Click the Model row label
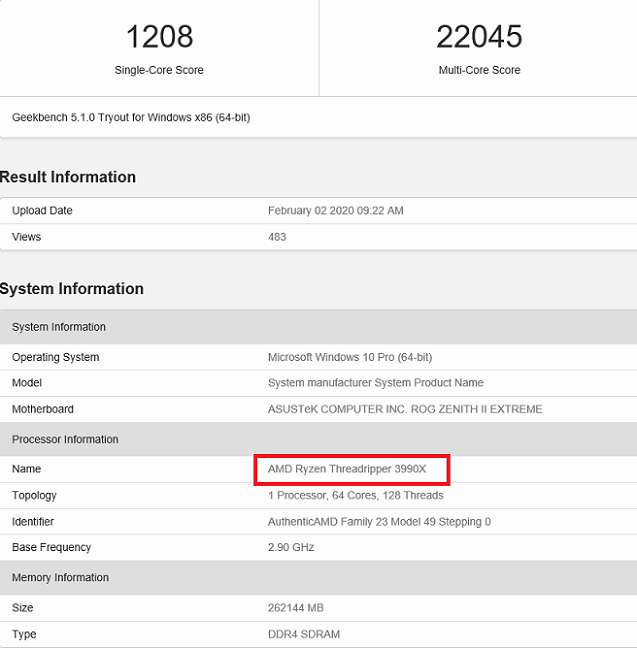This screenshot has width=637, height=648. (x=27, y=383)
